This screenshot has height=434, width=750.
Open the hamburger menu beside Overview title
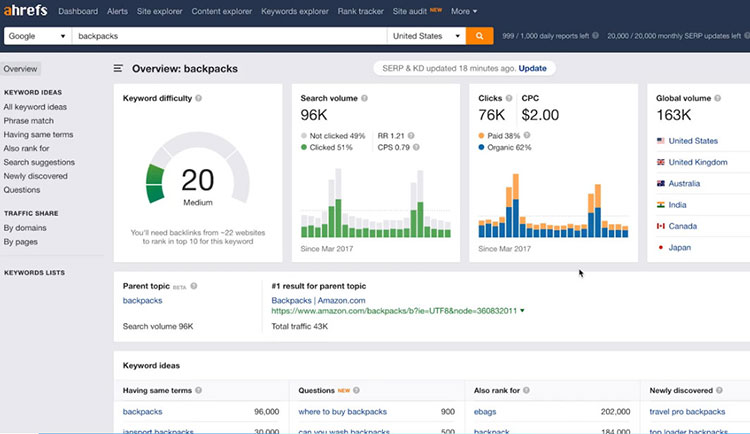point(118,69)
